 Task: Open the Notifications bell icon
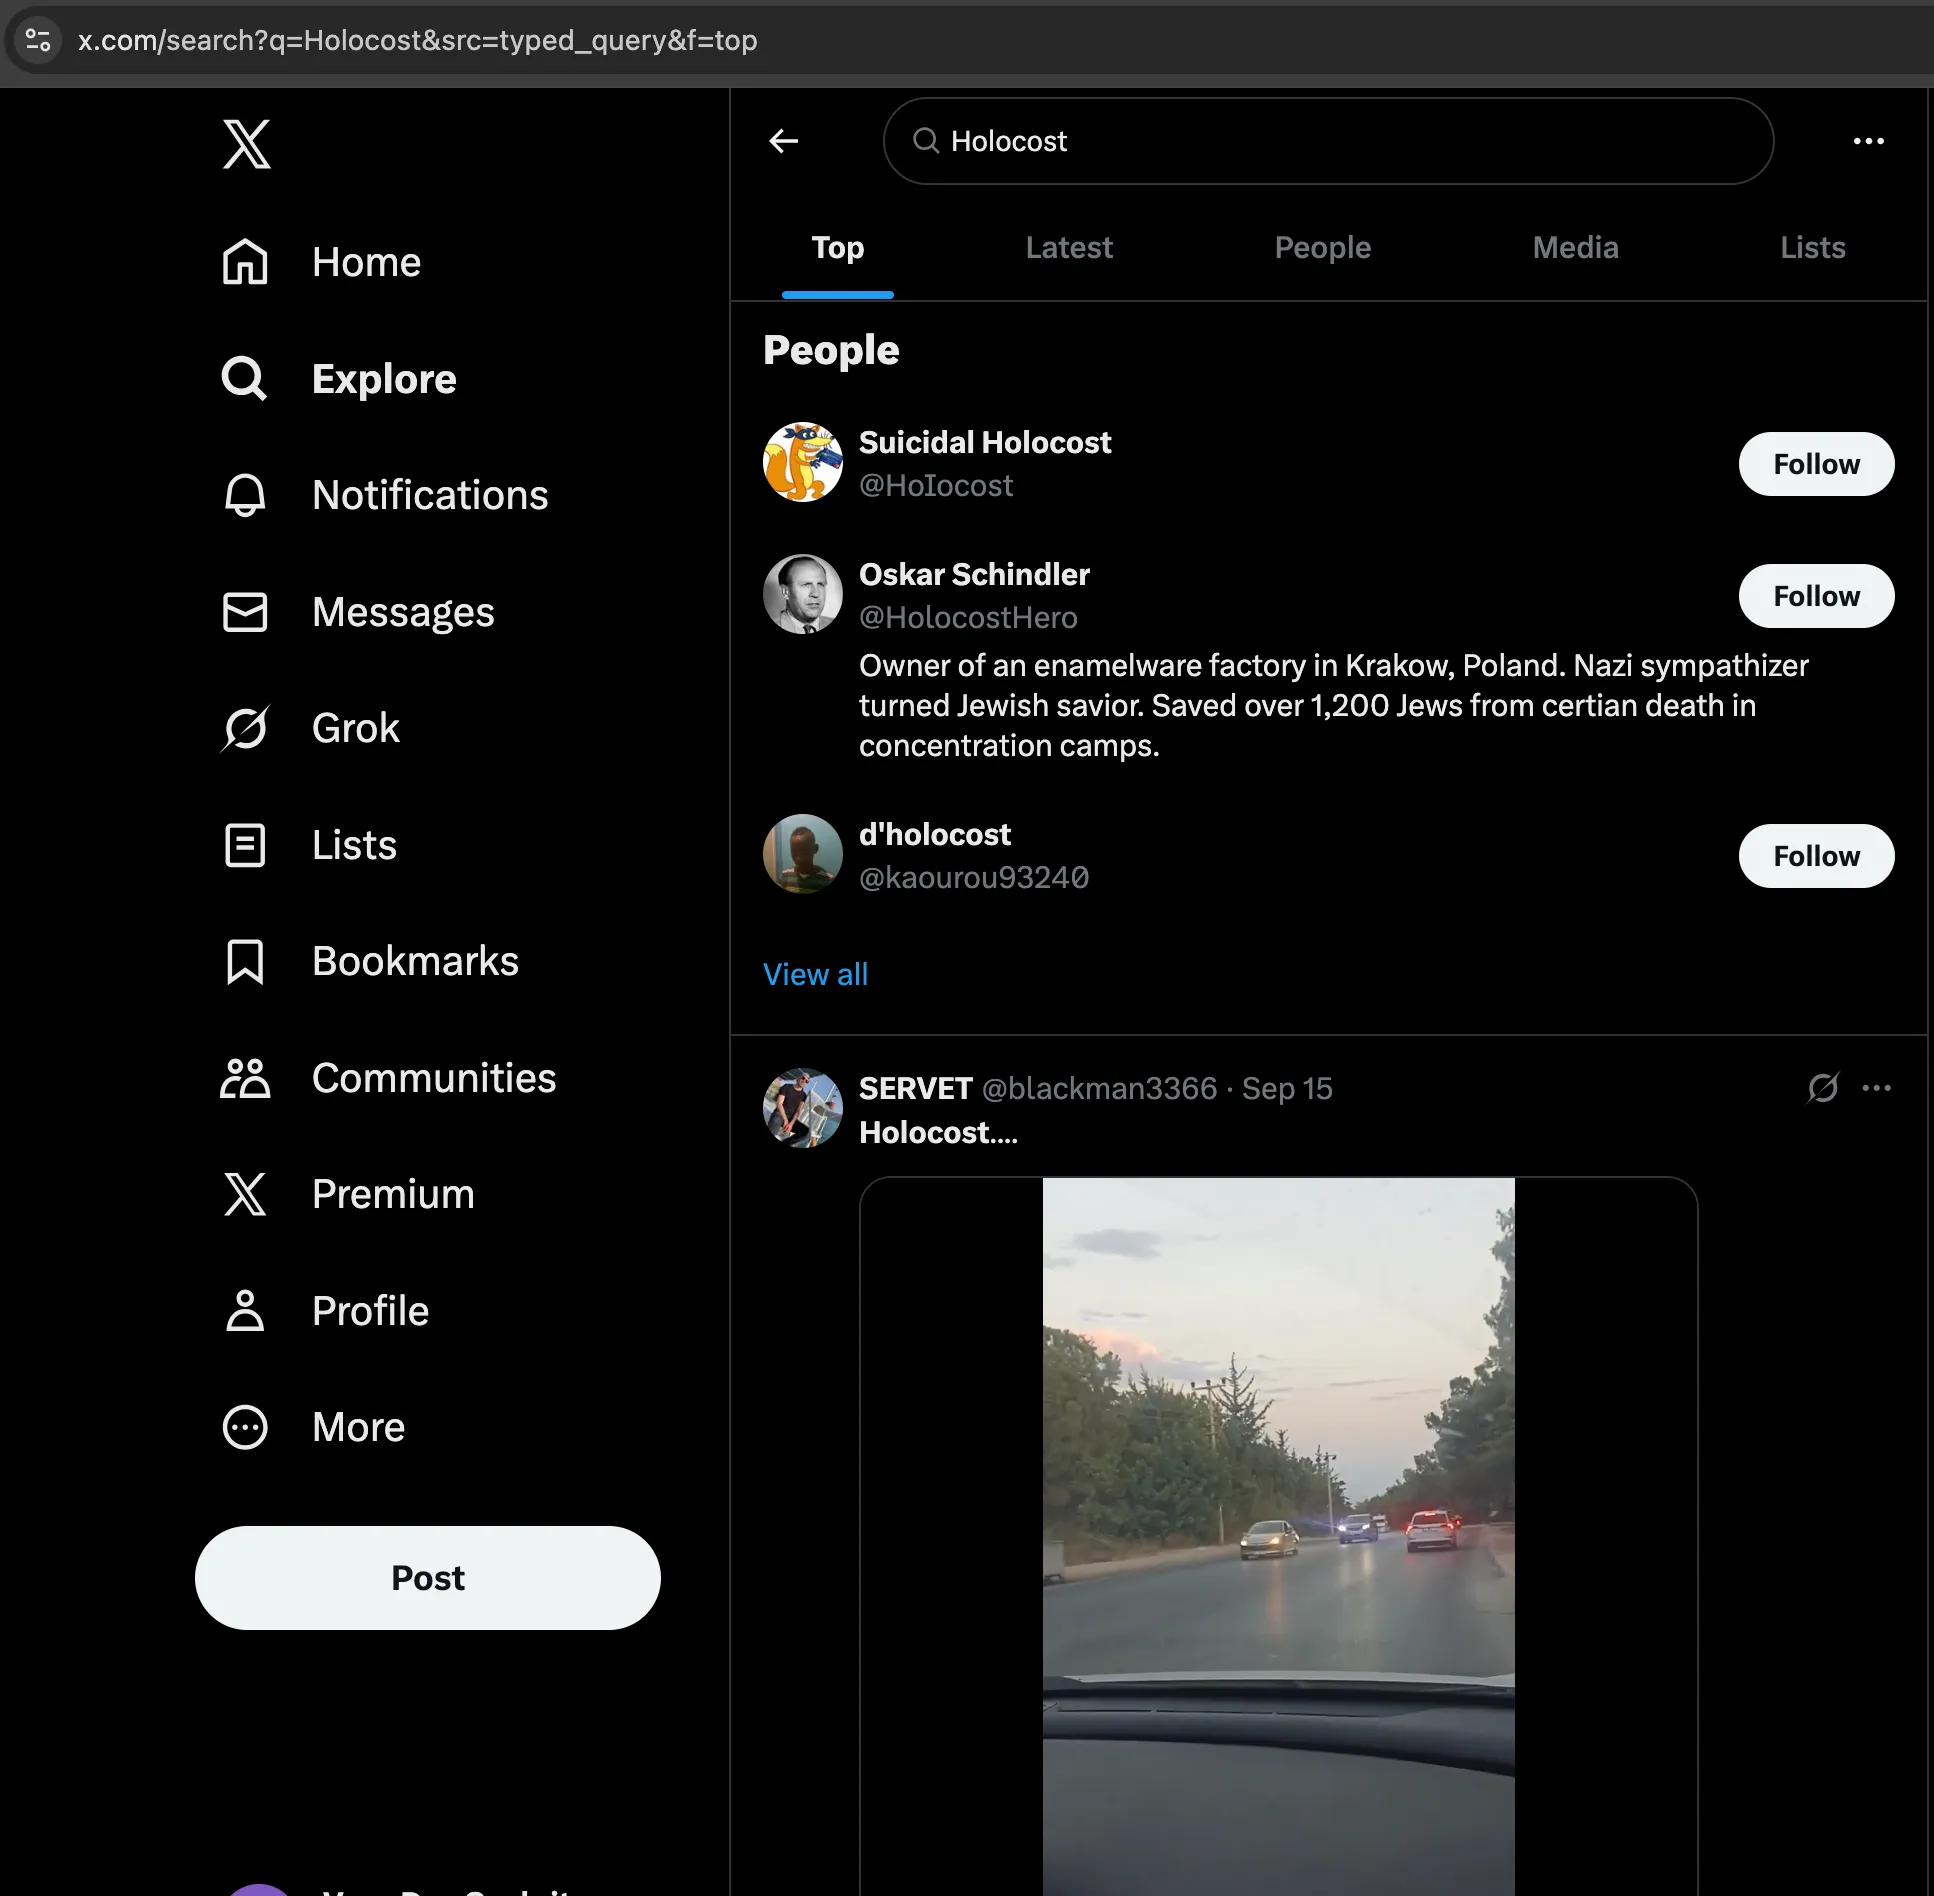pos(245,495)
